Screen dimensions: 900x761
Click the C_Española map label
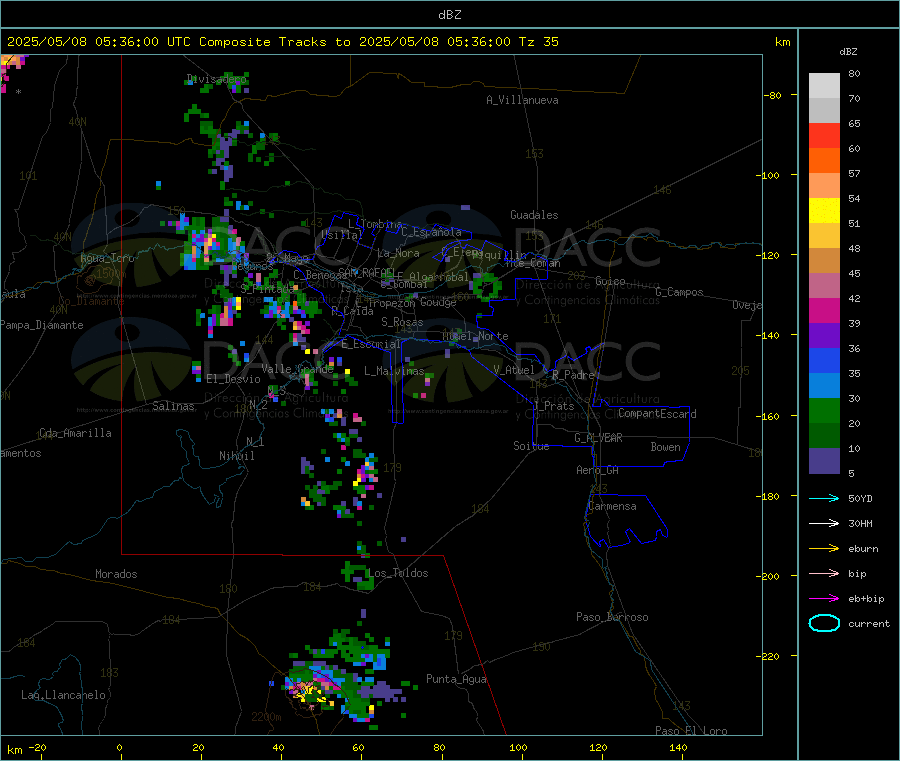(x=431, y=232)
